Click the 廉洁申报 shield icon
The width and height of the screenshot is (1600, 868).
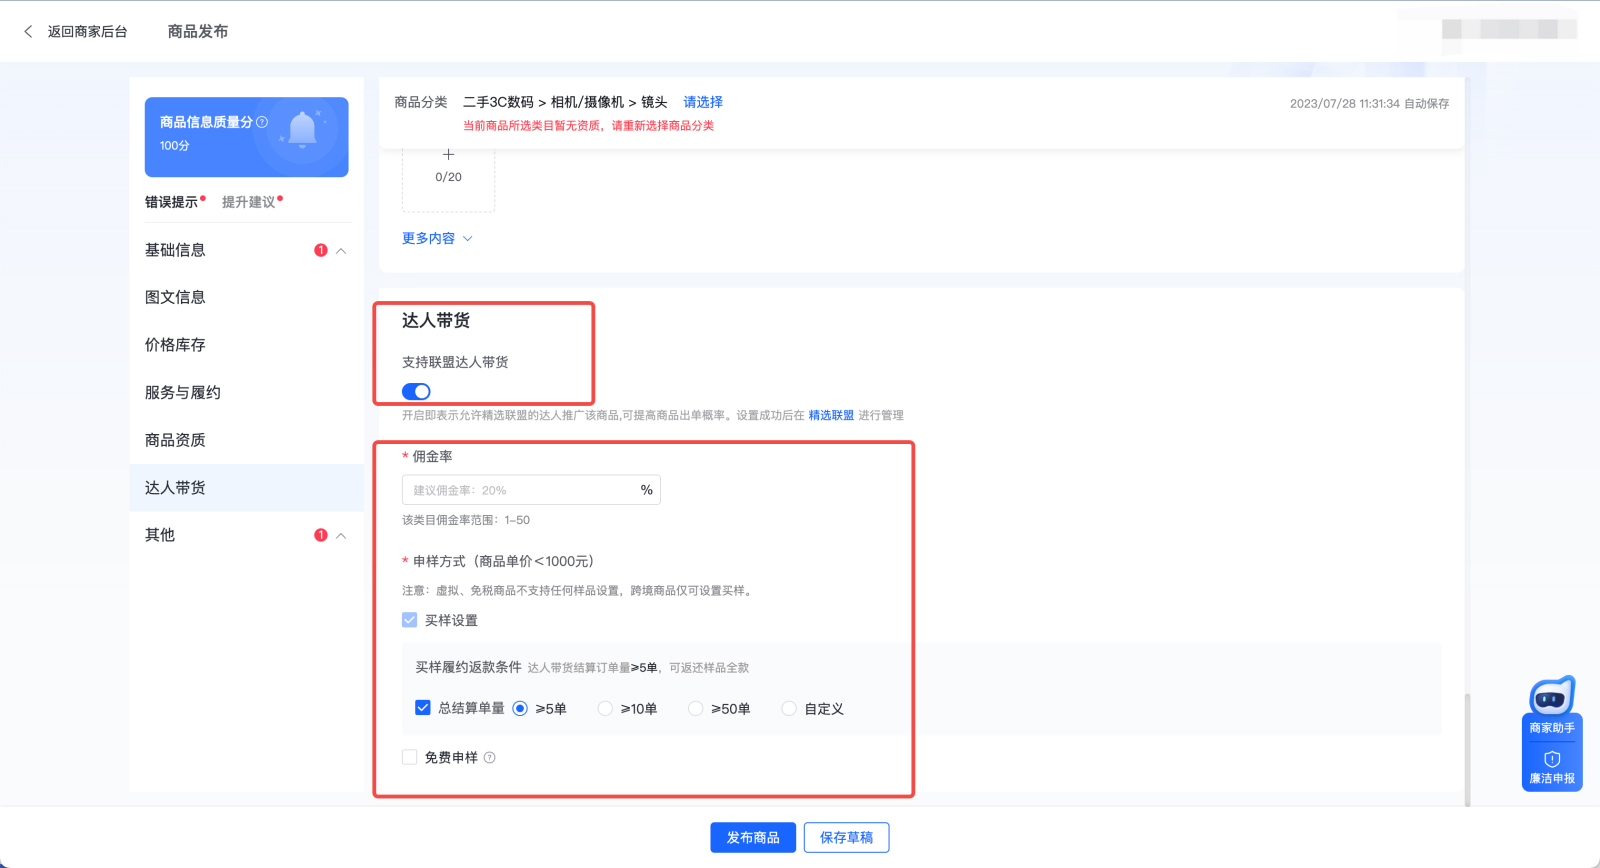pyautogui.click(x=1552, y=759)
